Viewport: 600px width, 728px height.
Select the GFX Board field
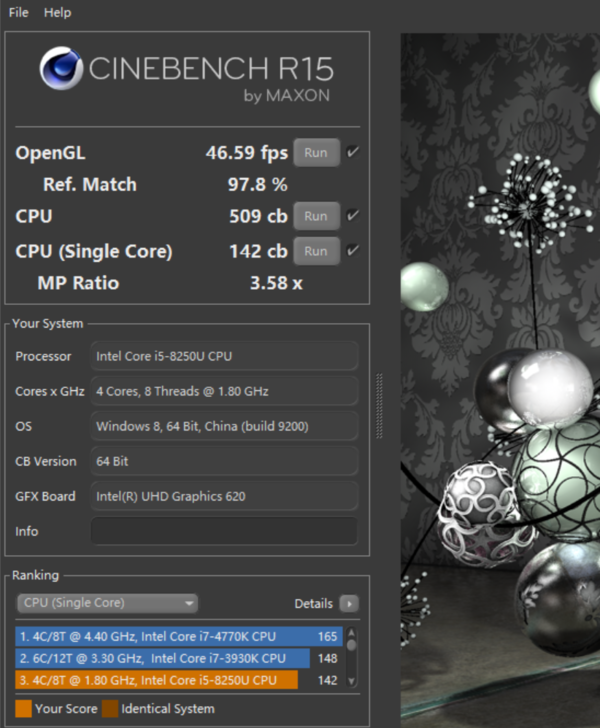pos(224,496)
